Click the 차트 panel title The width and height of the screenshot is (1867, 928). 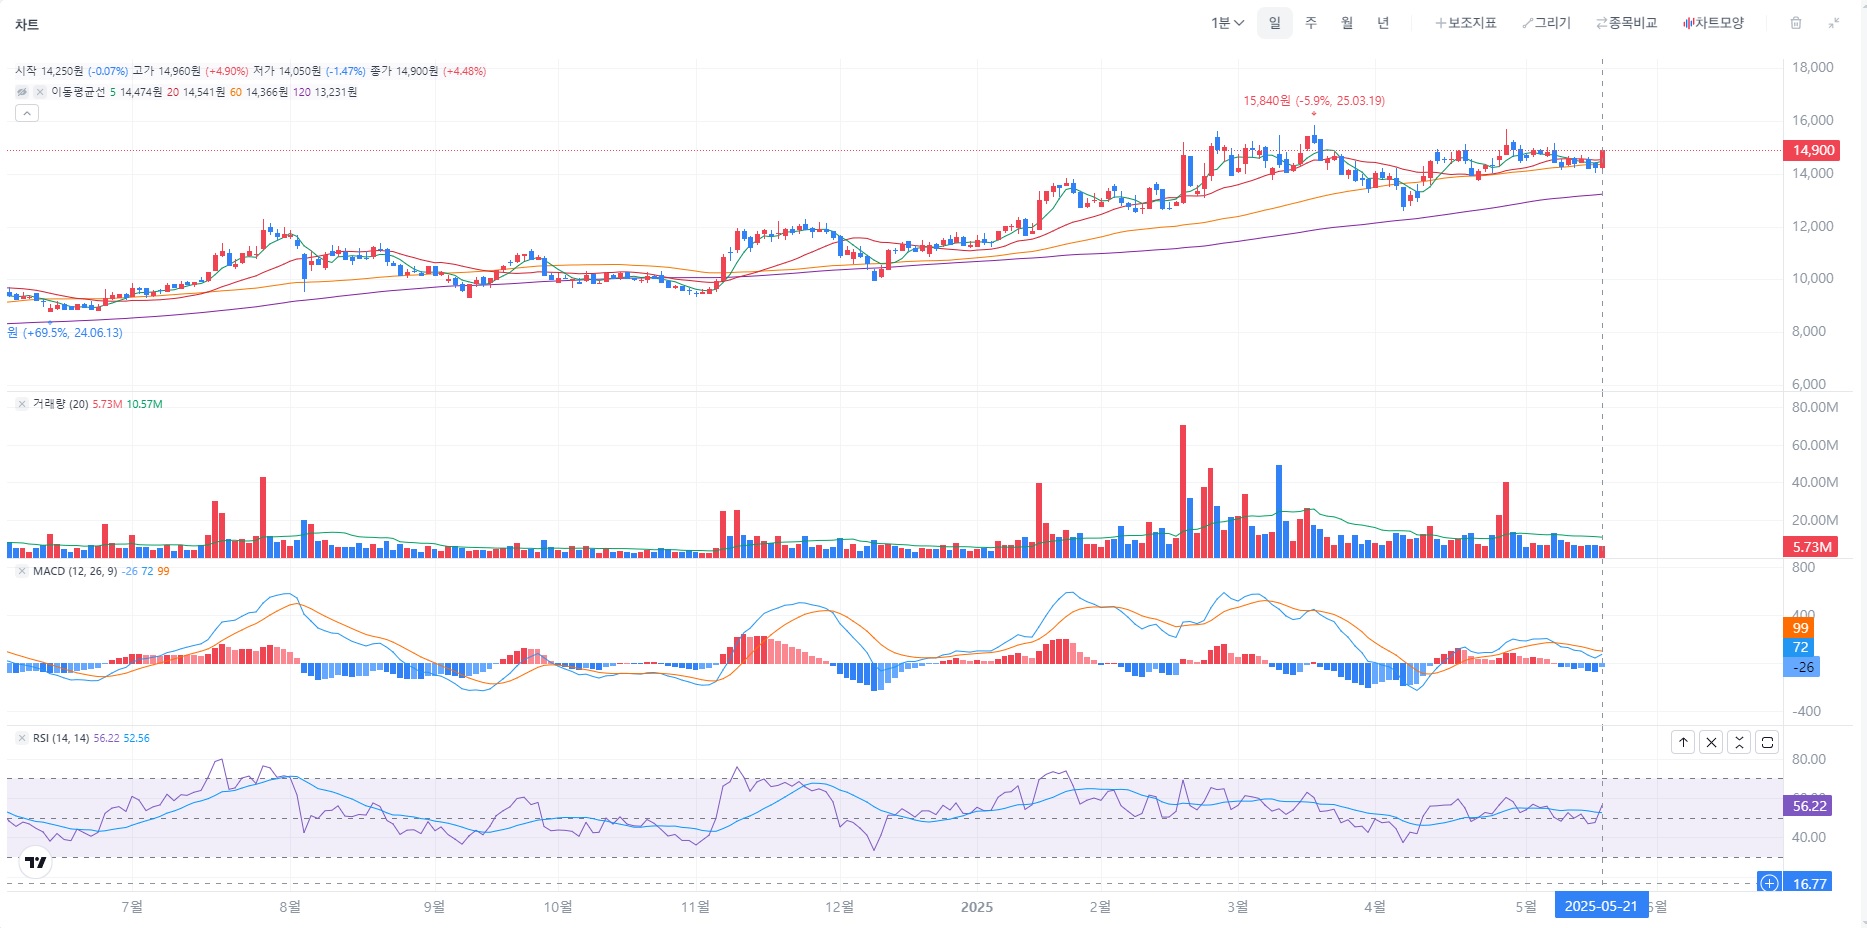(x=27, y=24)
